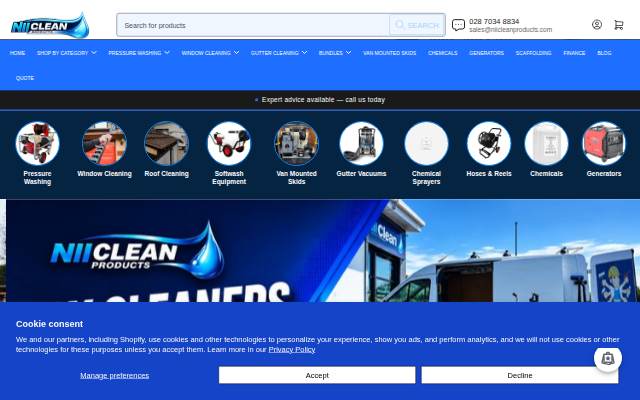
Task: Select the Pressure Washing category circle
Action: (37, 144)
